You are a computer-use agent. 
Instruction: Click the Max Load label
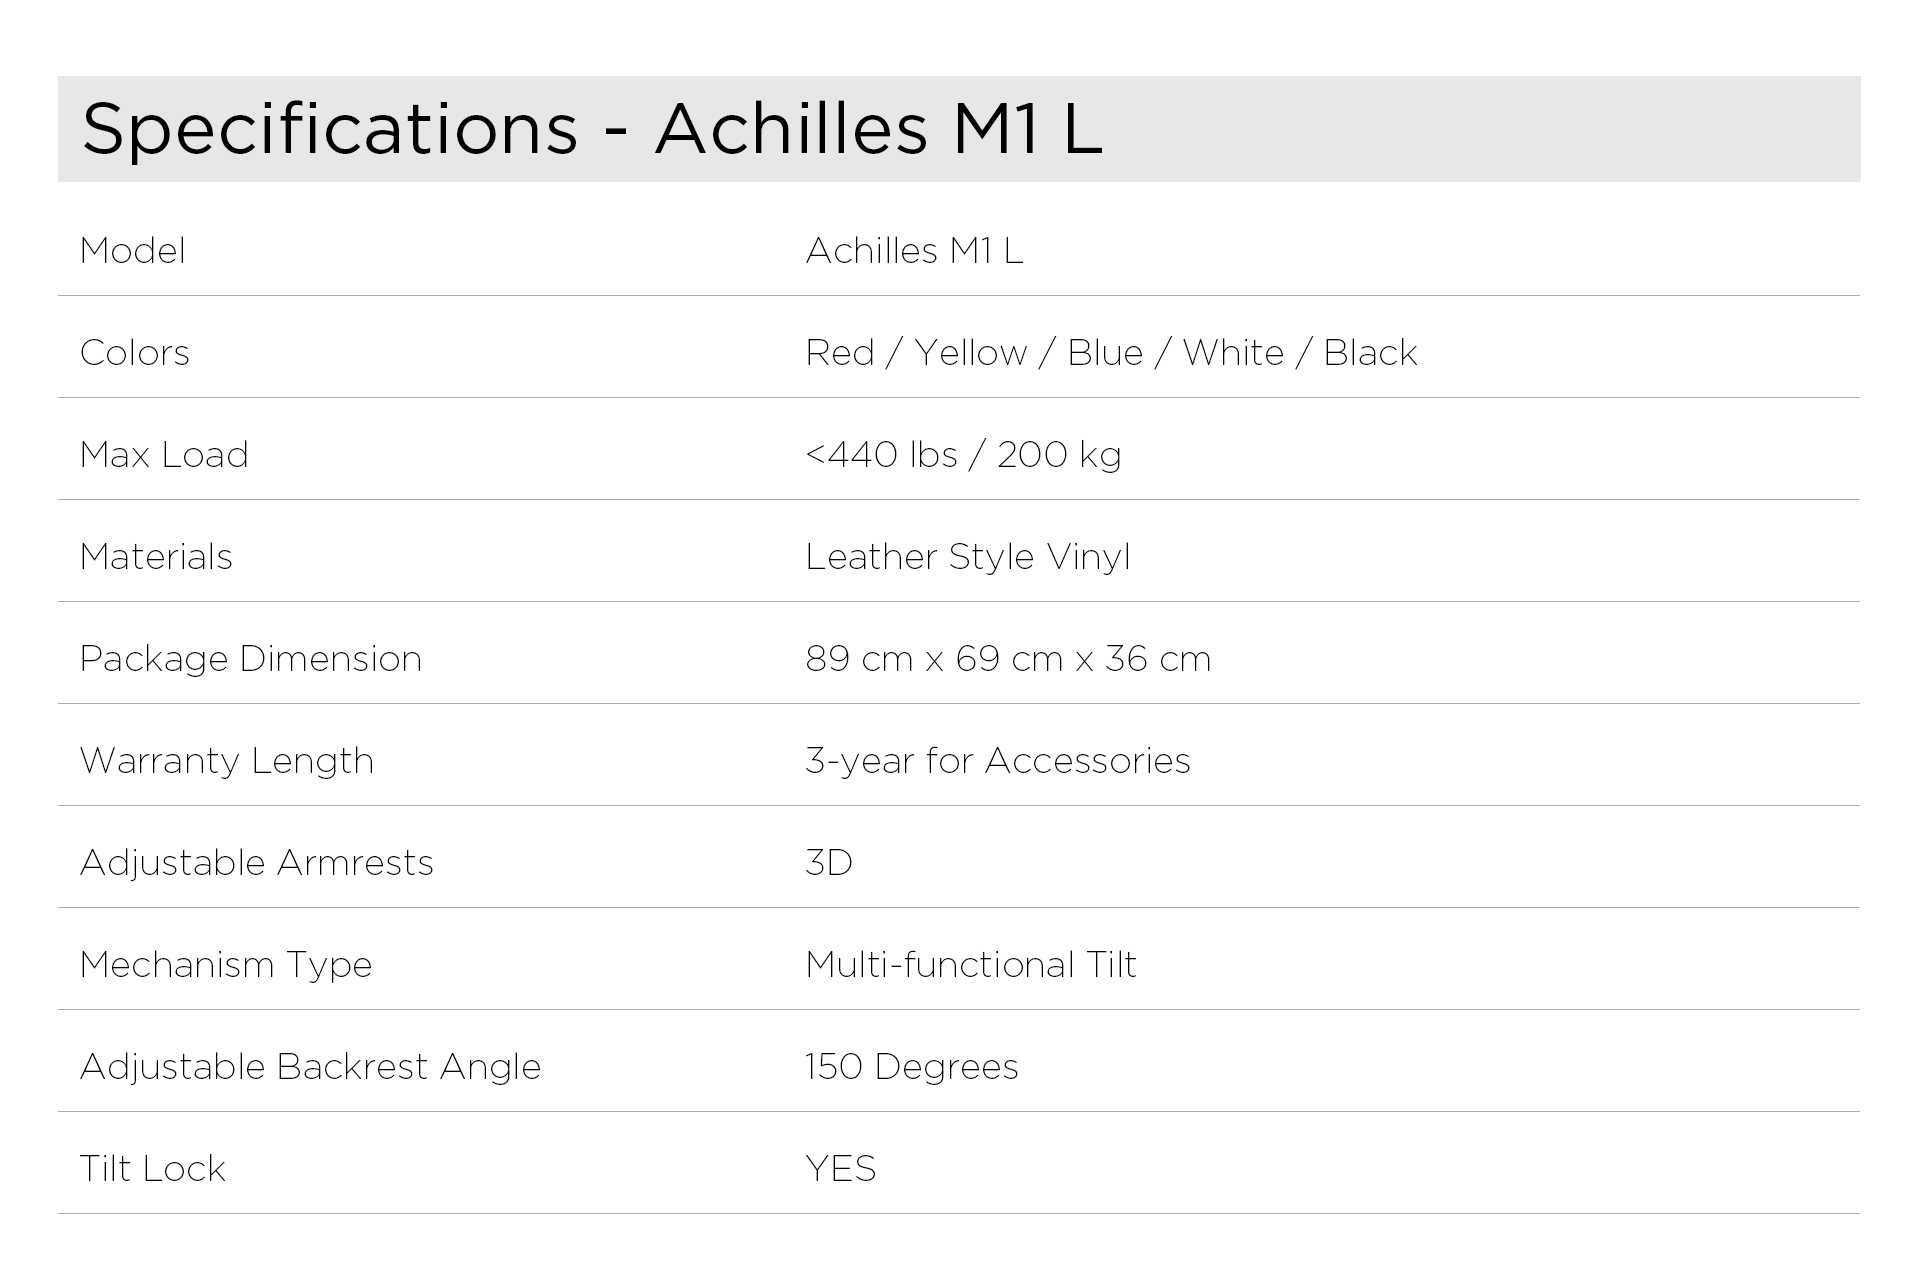tap(164, 455)
